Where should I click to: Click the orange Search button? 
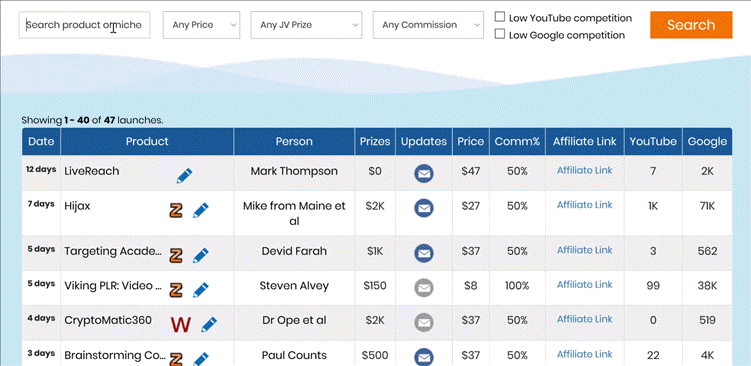tap(691, 25)
